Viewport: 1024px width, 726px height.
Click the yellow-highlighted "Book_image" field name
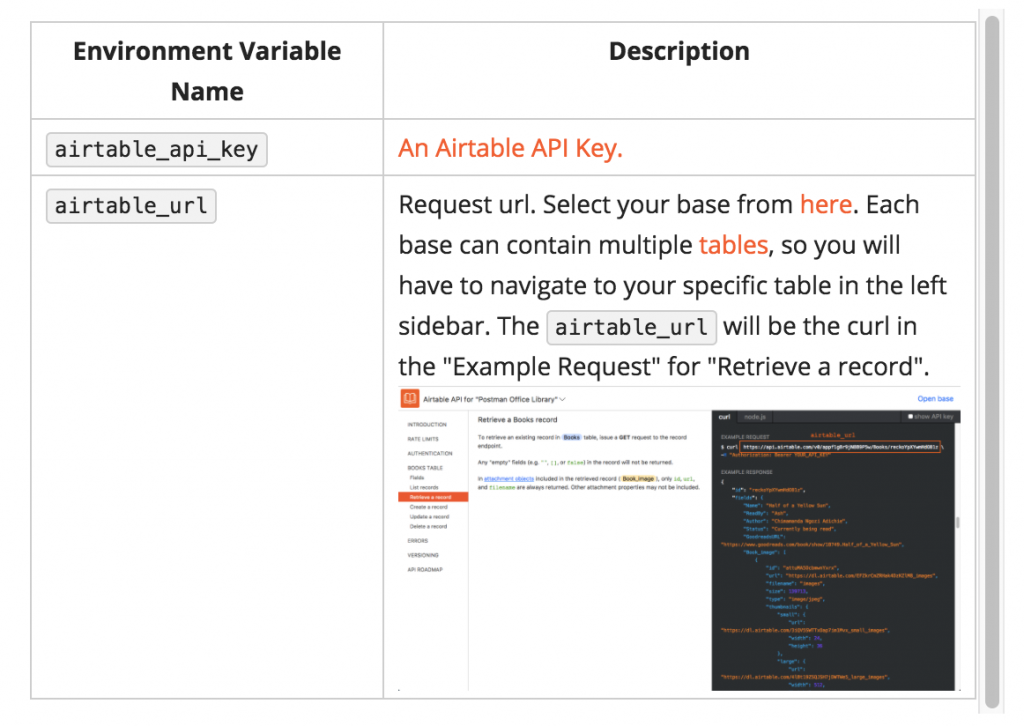click(638, 479)
